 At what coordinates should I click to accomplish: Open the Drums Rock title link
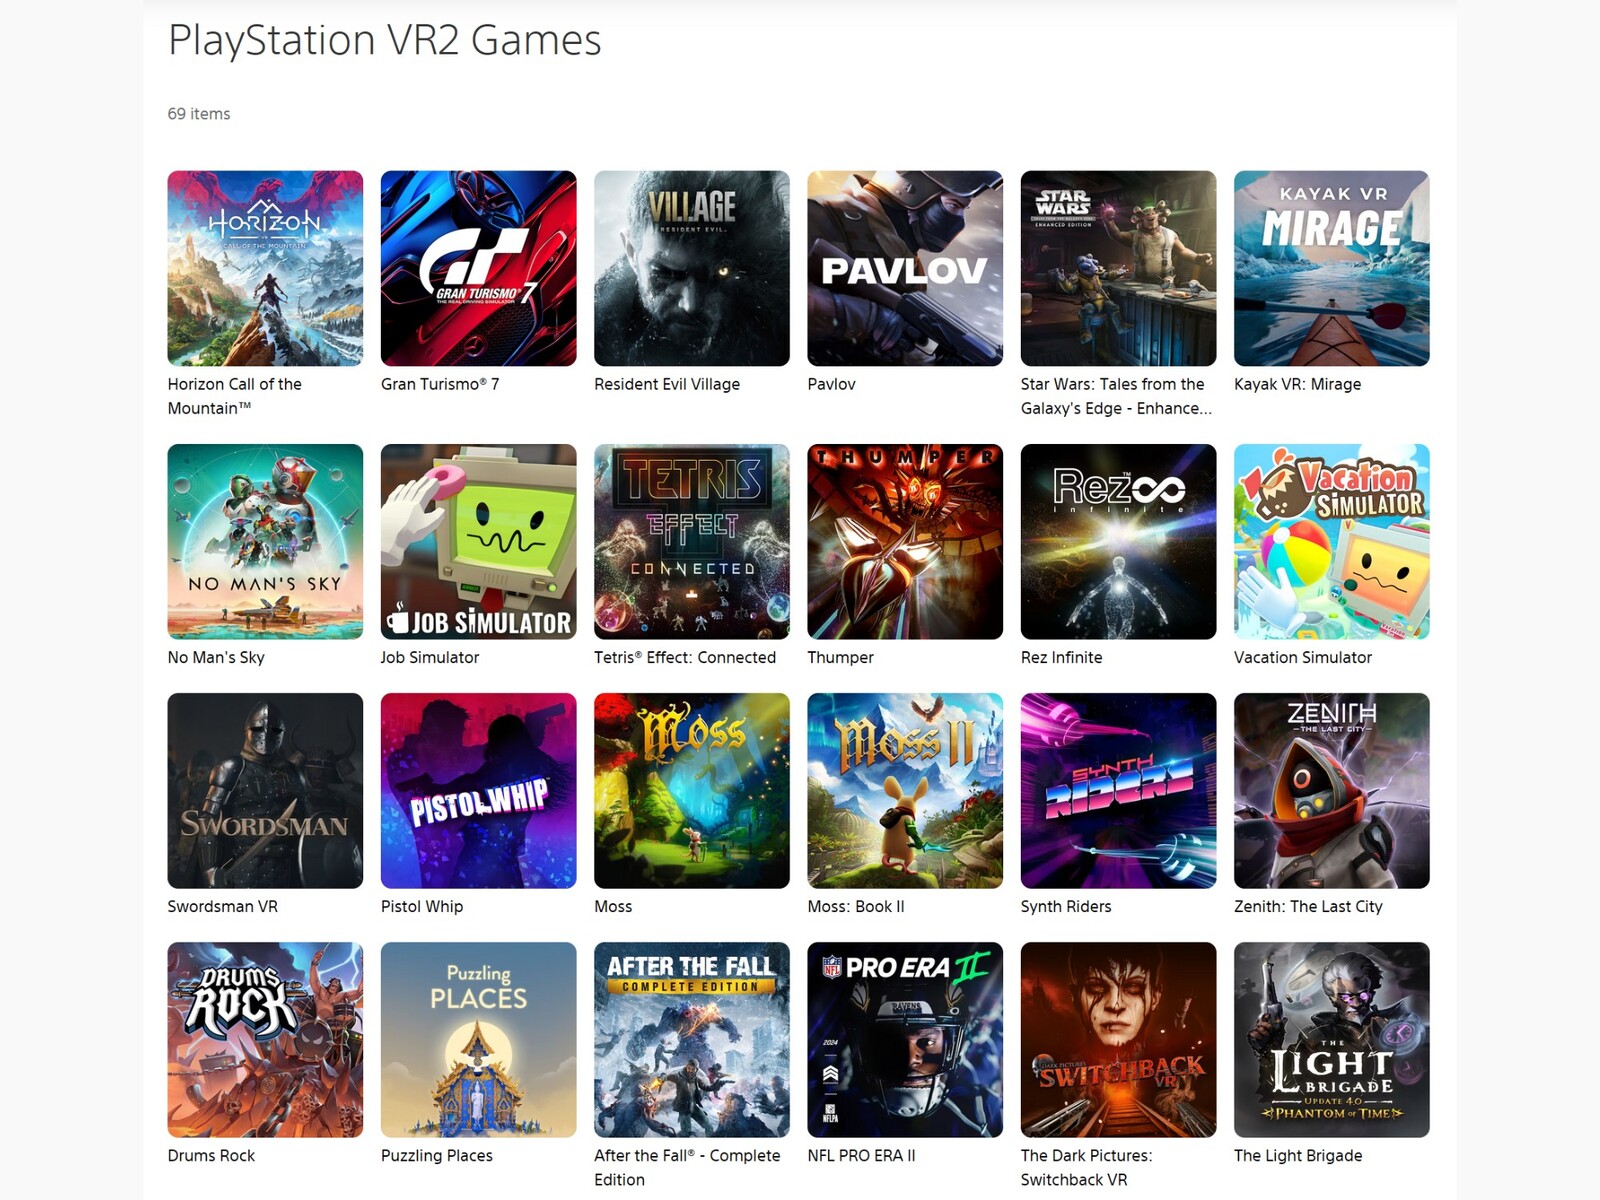pyautogui.click(x=211, y=1155)
